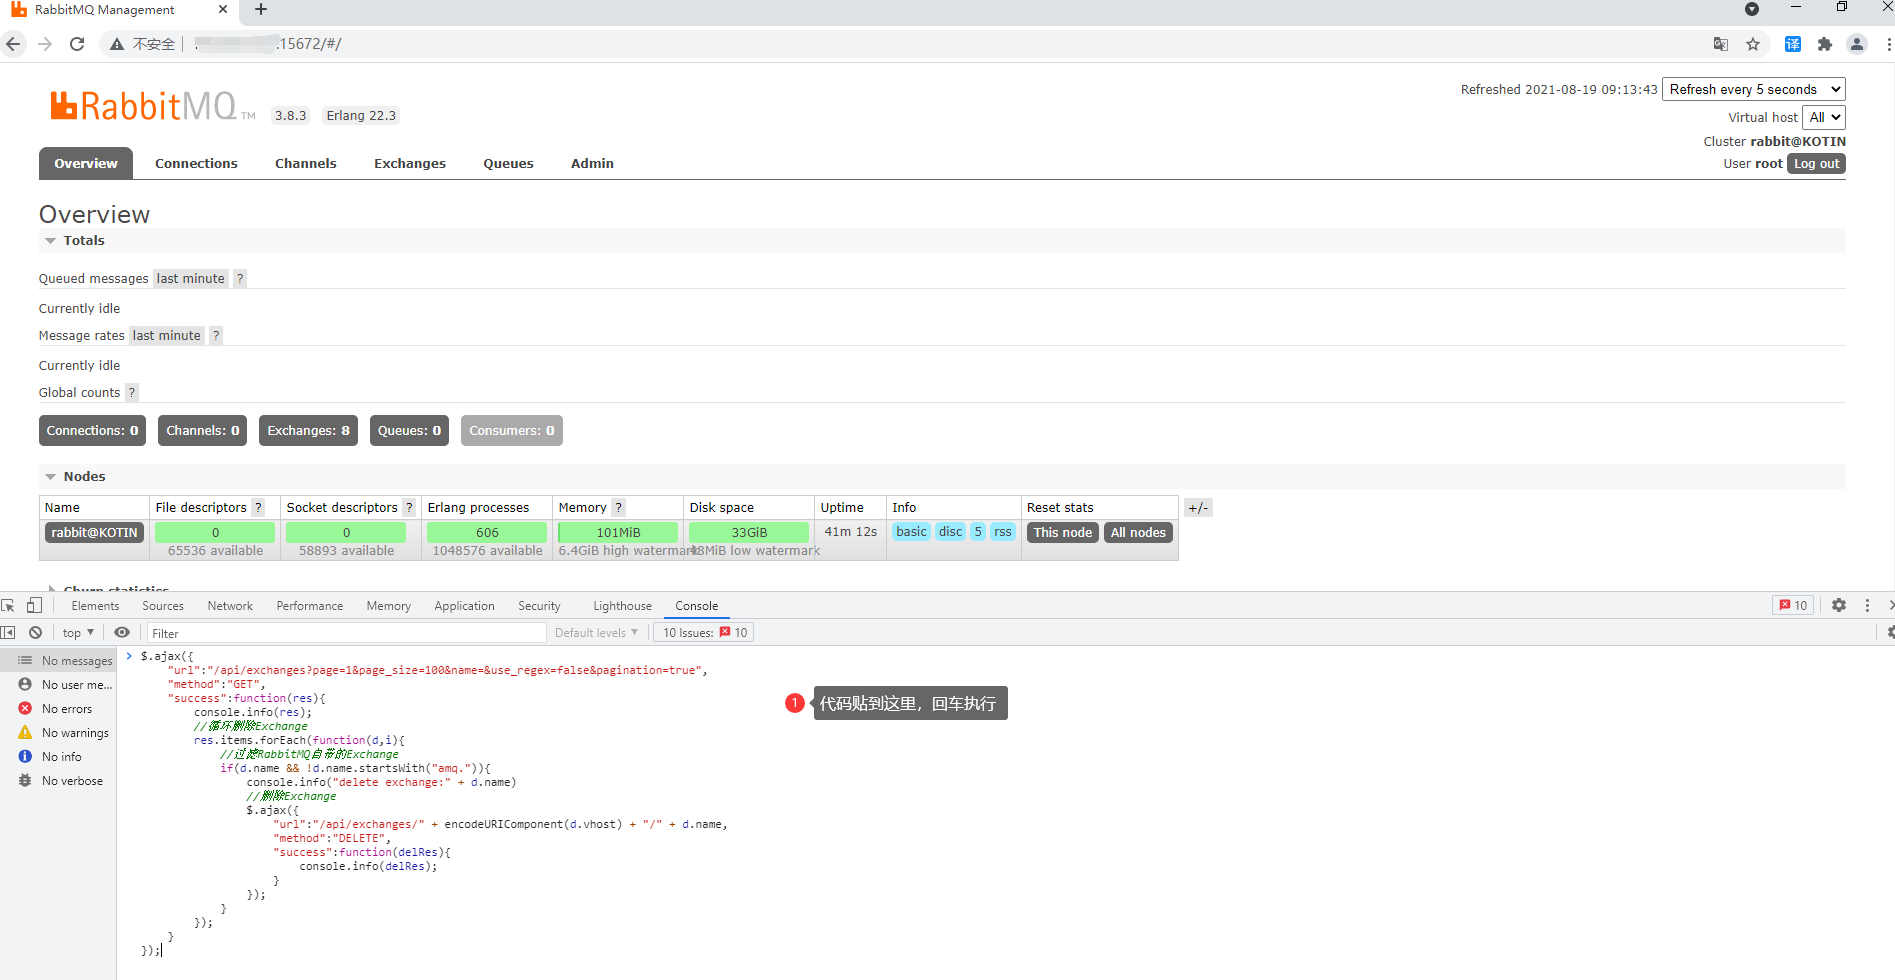The height and width of the screenshot is (980, 1895).
Task: Open DevTools Lighthouse panel
Action: pyautogui.click(x=623, y=606)
